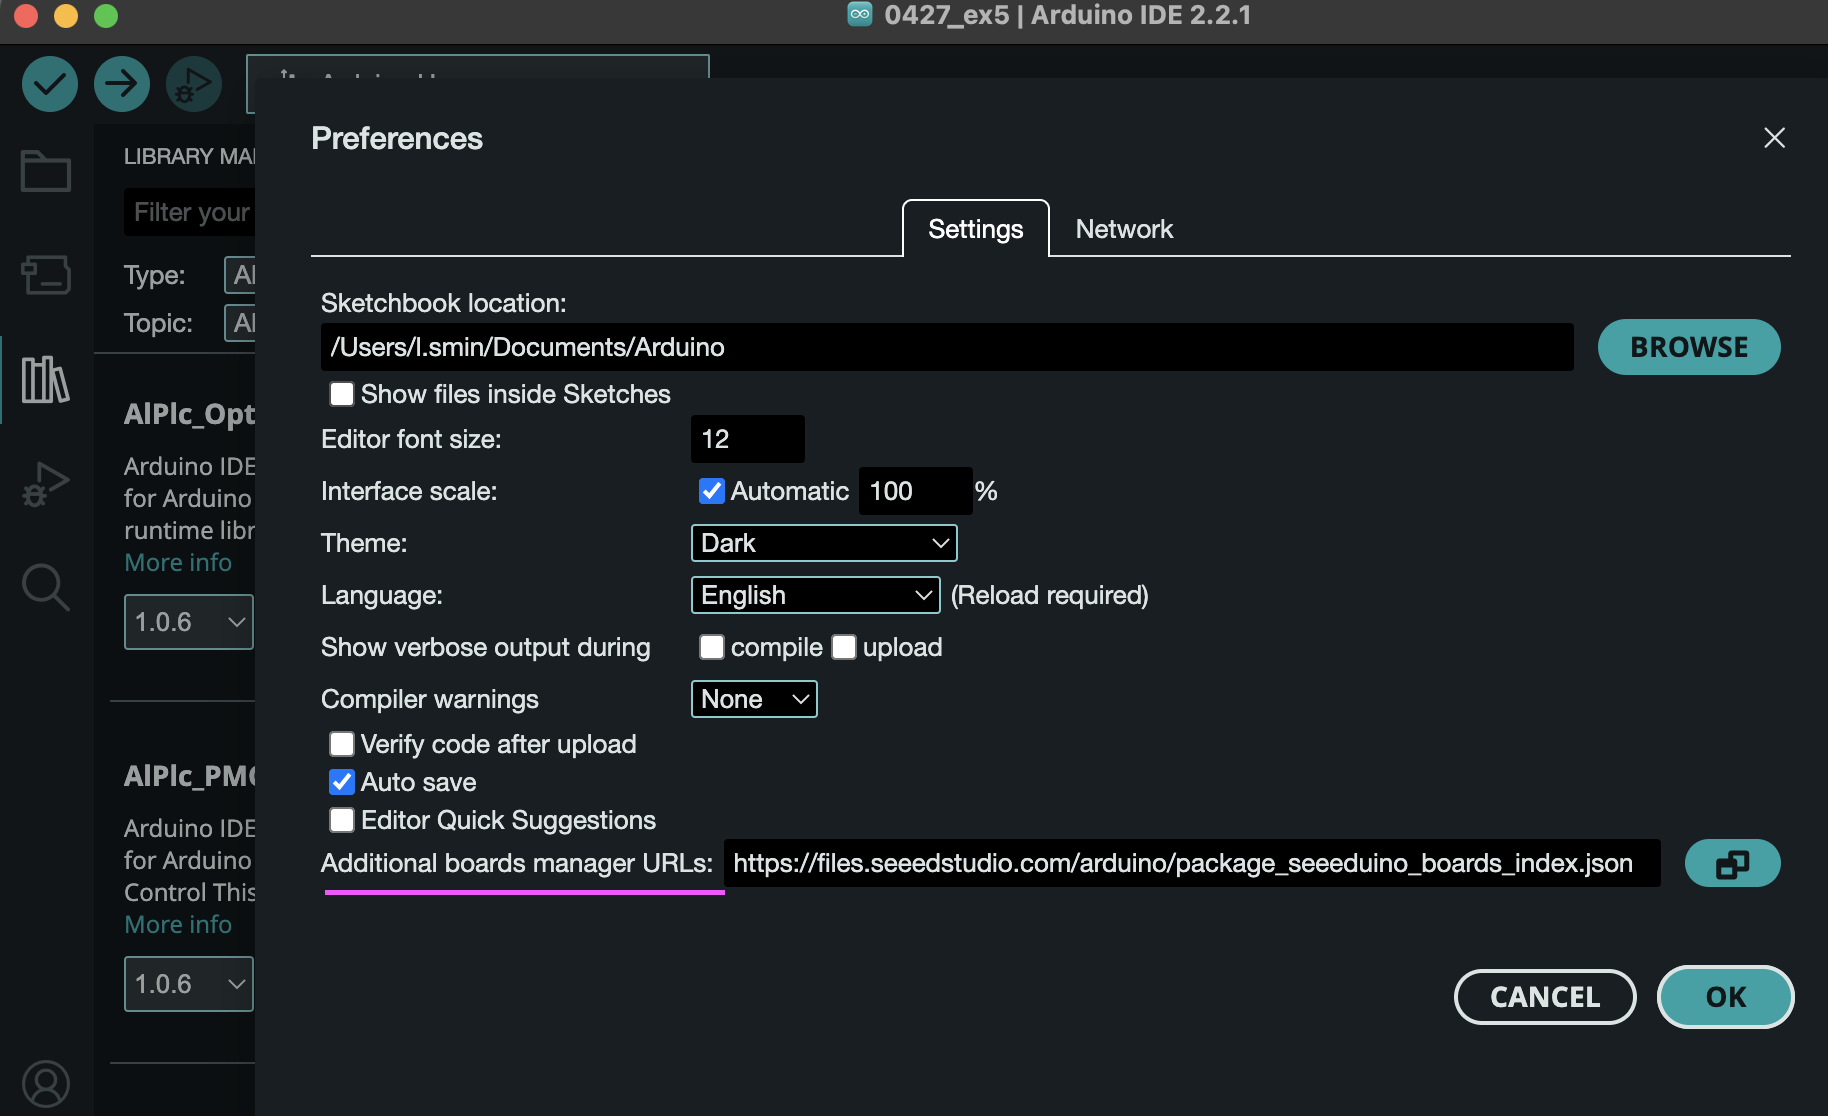This screenshot has width=1828, height=1116.
Task: Open the Debug sidebar panel icon
Action: [46, 484]
